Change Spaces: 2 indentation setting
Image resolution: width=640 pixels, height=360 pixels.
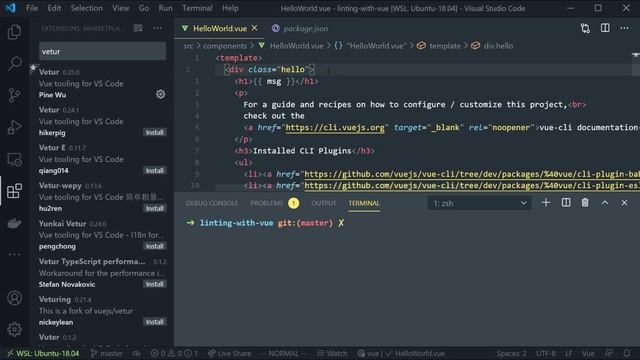point(511,353)
